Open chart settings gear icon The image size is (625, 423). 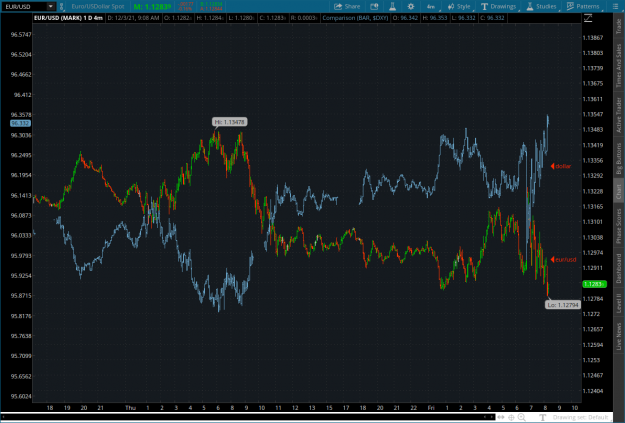click(x=411, y=6)
